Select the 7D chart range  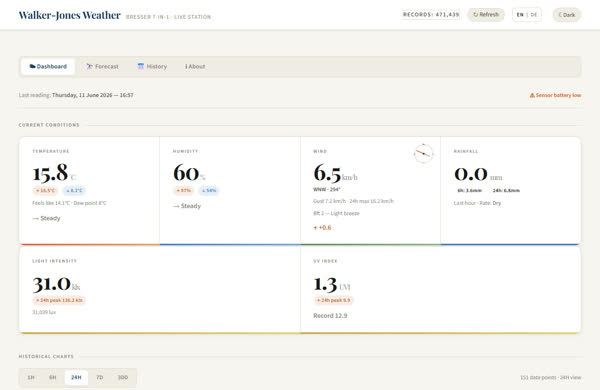pos(99,377)
